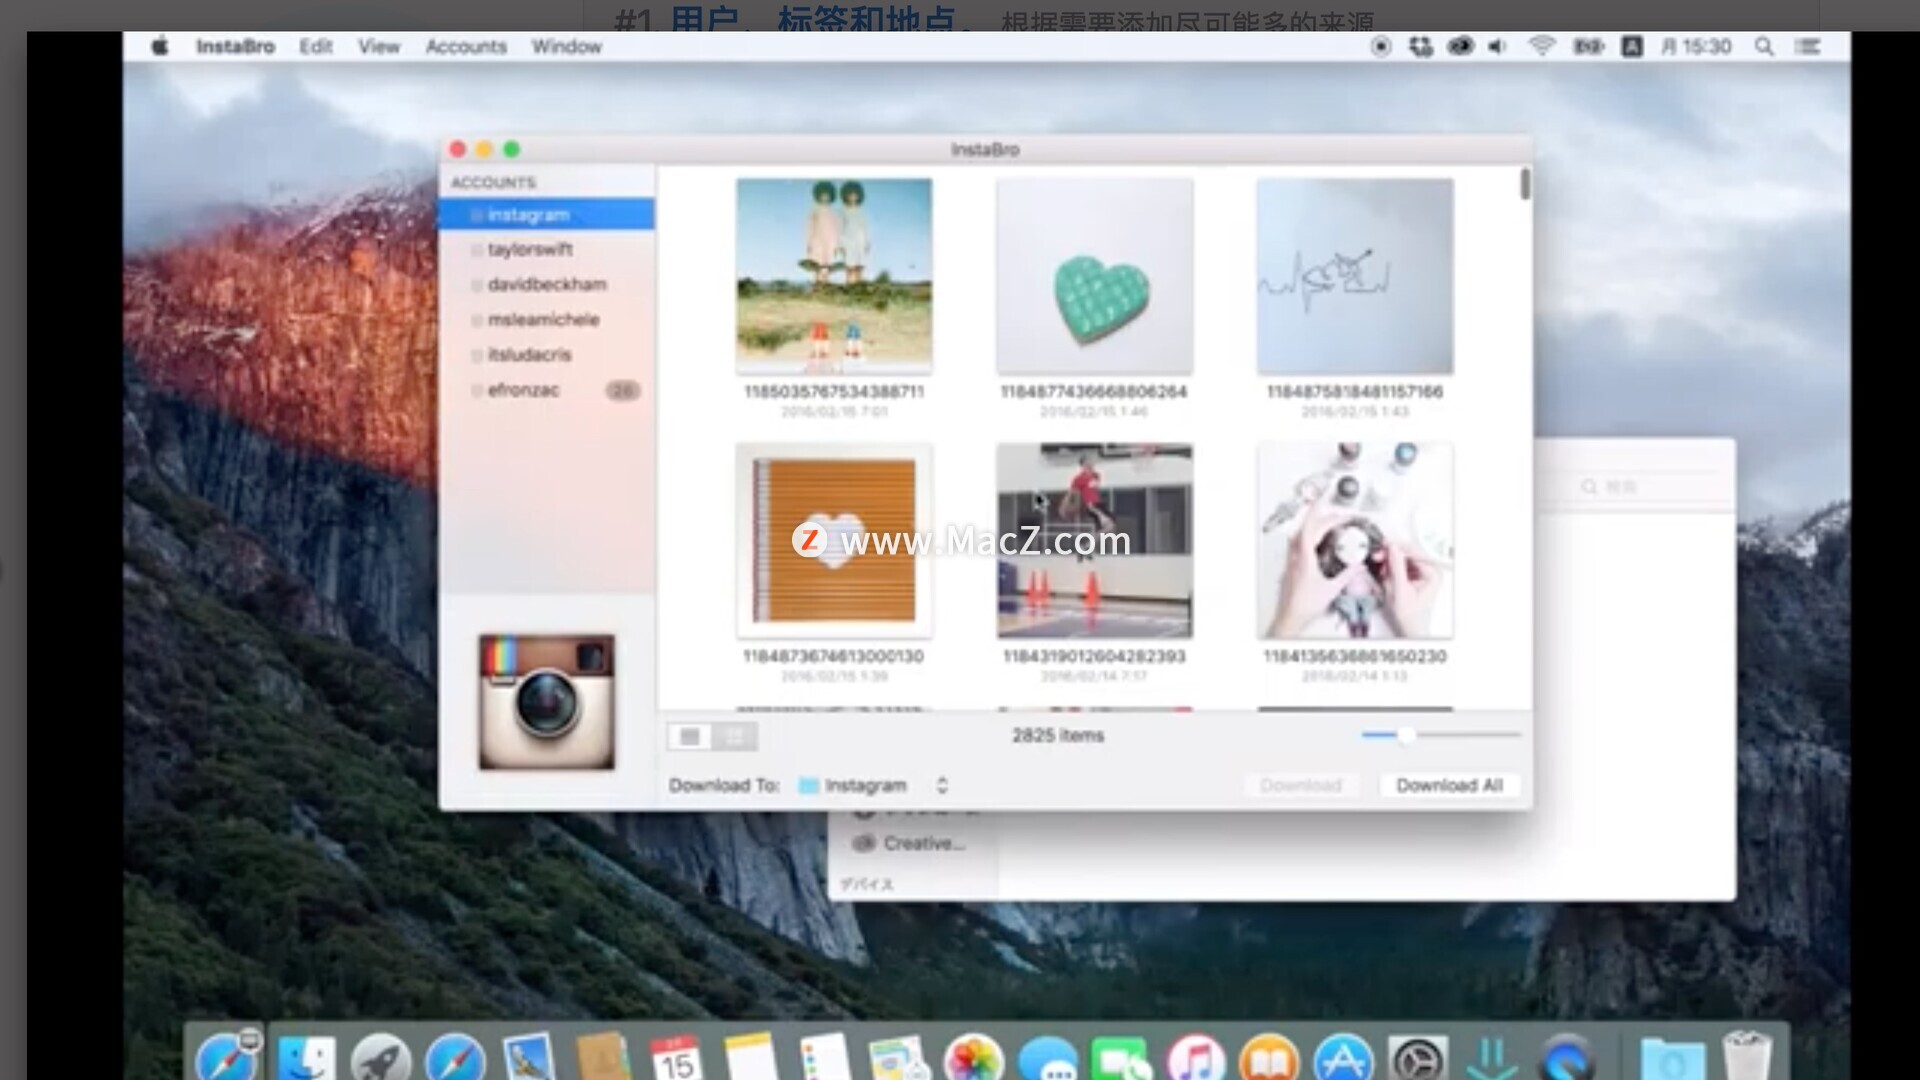1920x1080 pixels.
Task: Click the Wi-Fi status icon
Action: pos(1542,46)
